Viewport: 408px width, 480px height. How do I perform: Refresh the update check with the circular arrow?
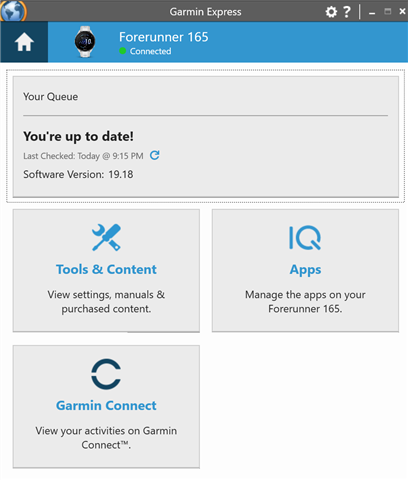point(155,155)
